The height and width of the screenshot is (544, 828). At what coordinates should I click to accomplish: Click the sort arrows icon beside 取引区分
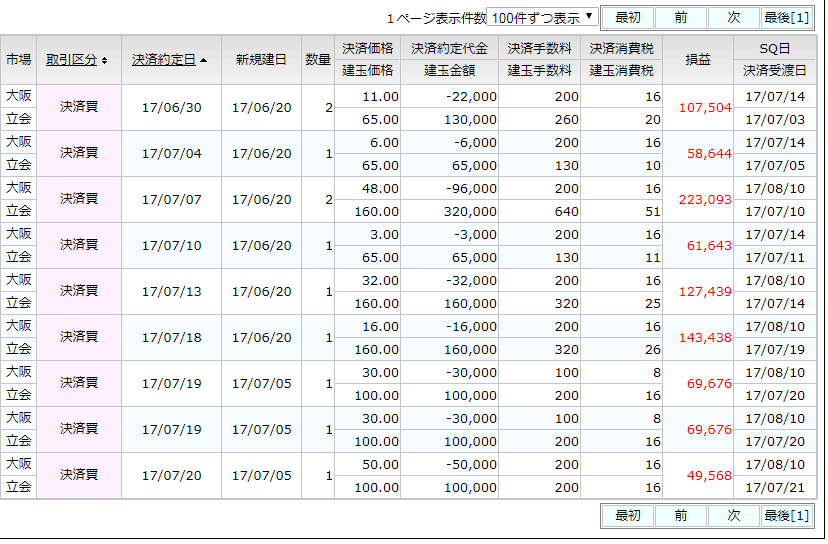point(105,61)
